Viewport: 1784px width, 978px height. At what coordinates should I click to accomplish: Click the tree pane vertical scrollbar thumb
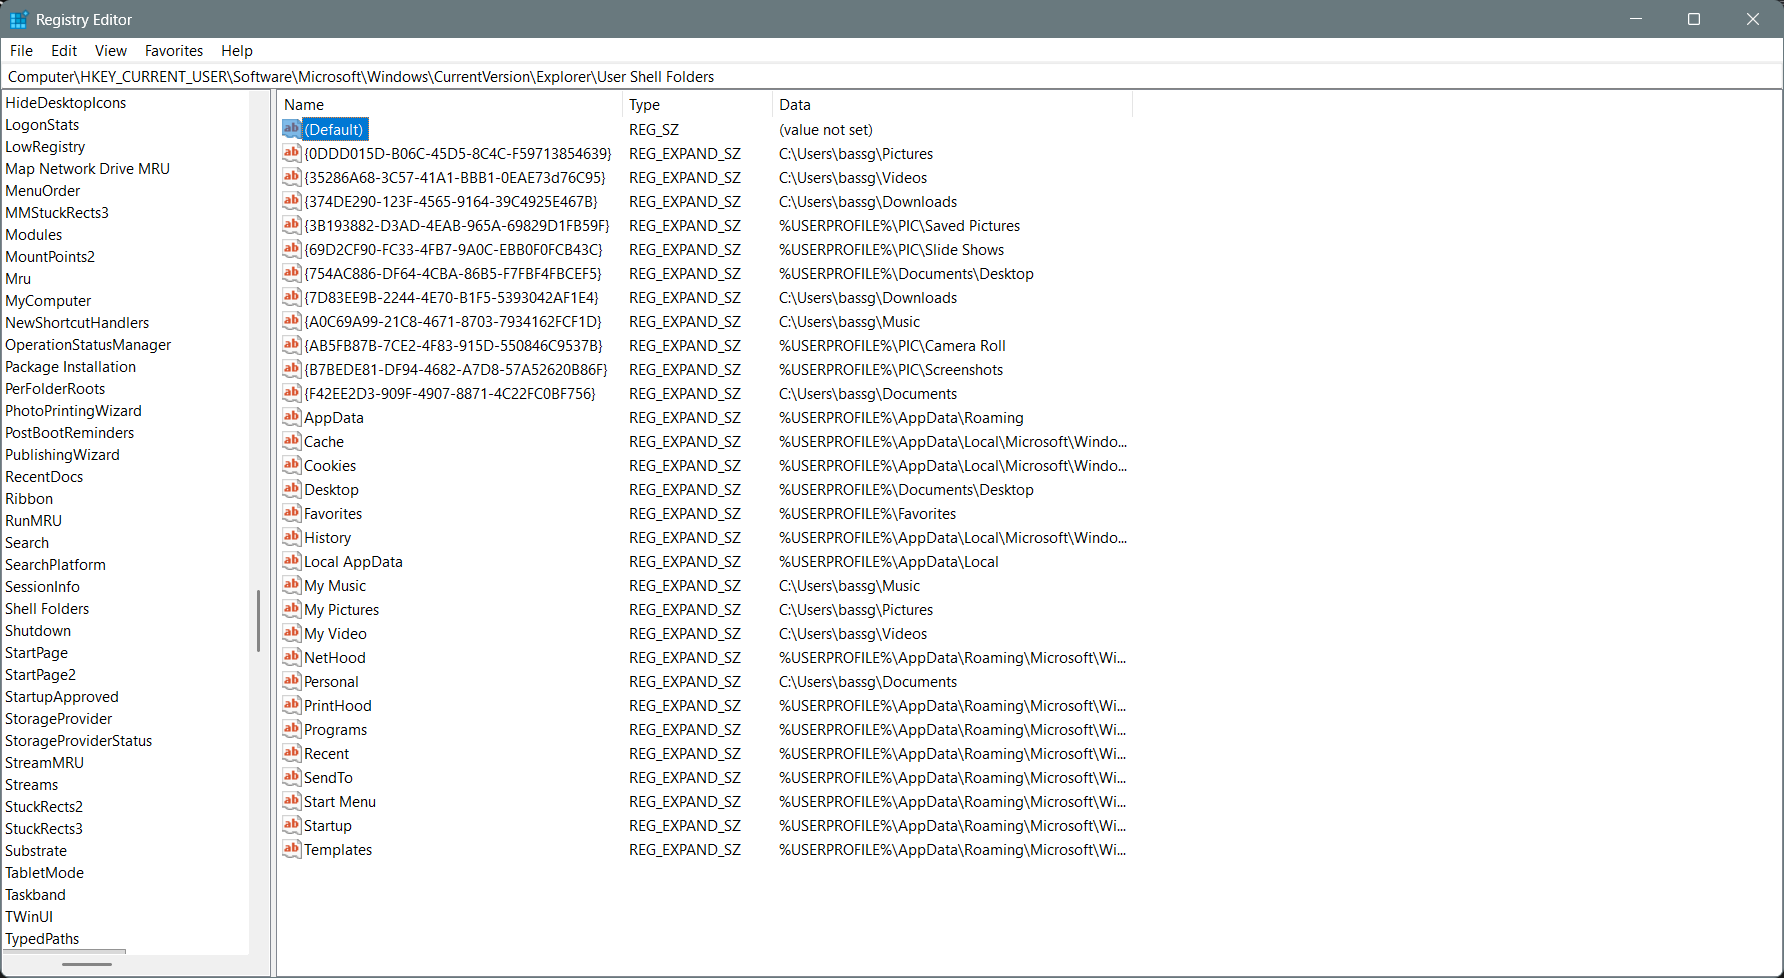click(258, 620)
